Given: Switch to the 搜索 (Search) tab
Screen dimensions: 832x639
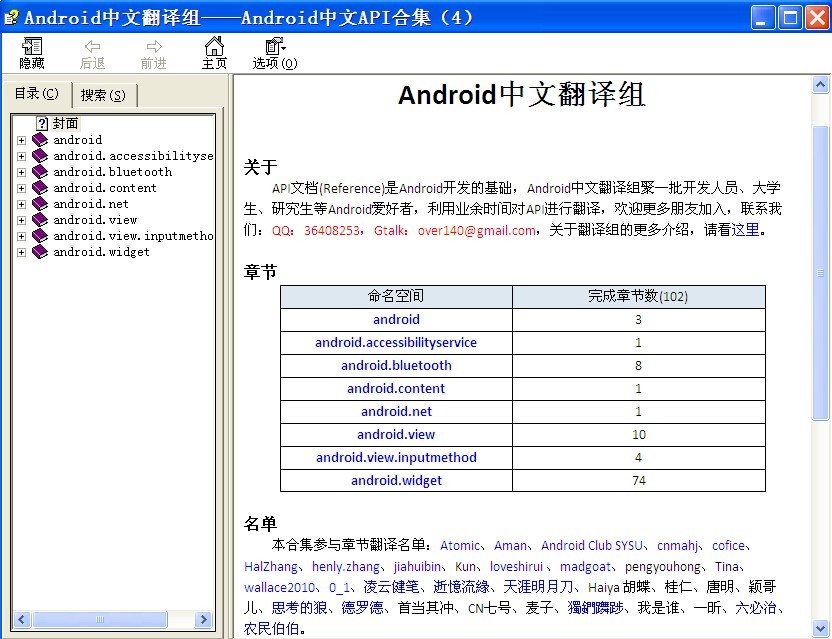Looking at the screenshot, I should tap(103, 94).
